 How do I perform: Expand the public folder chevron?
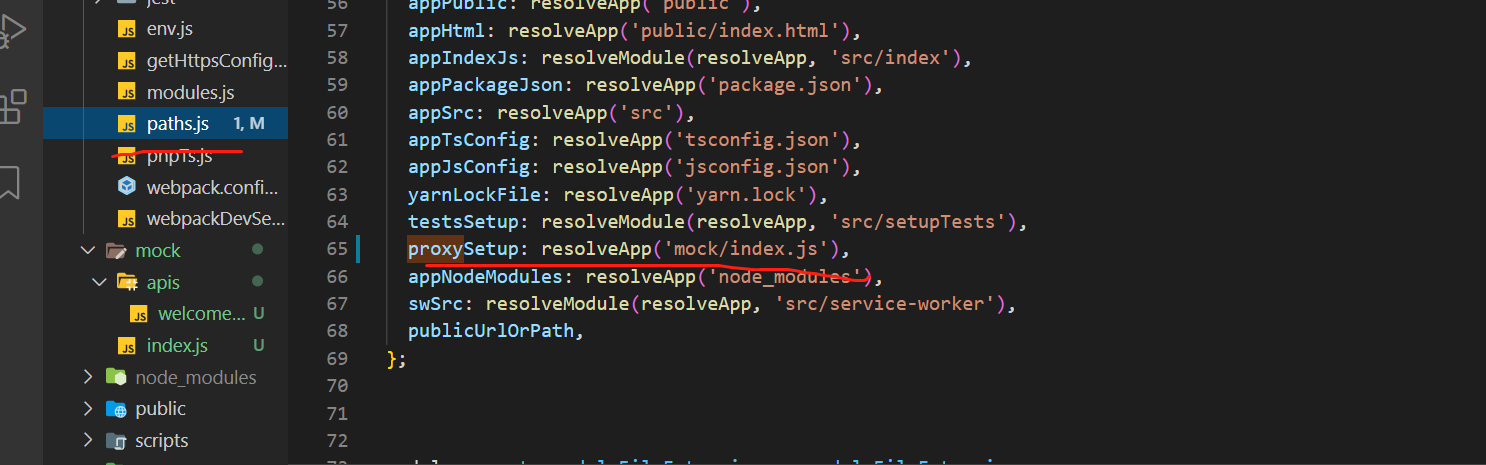pyautogui.click(x=88, y=409)
